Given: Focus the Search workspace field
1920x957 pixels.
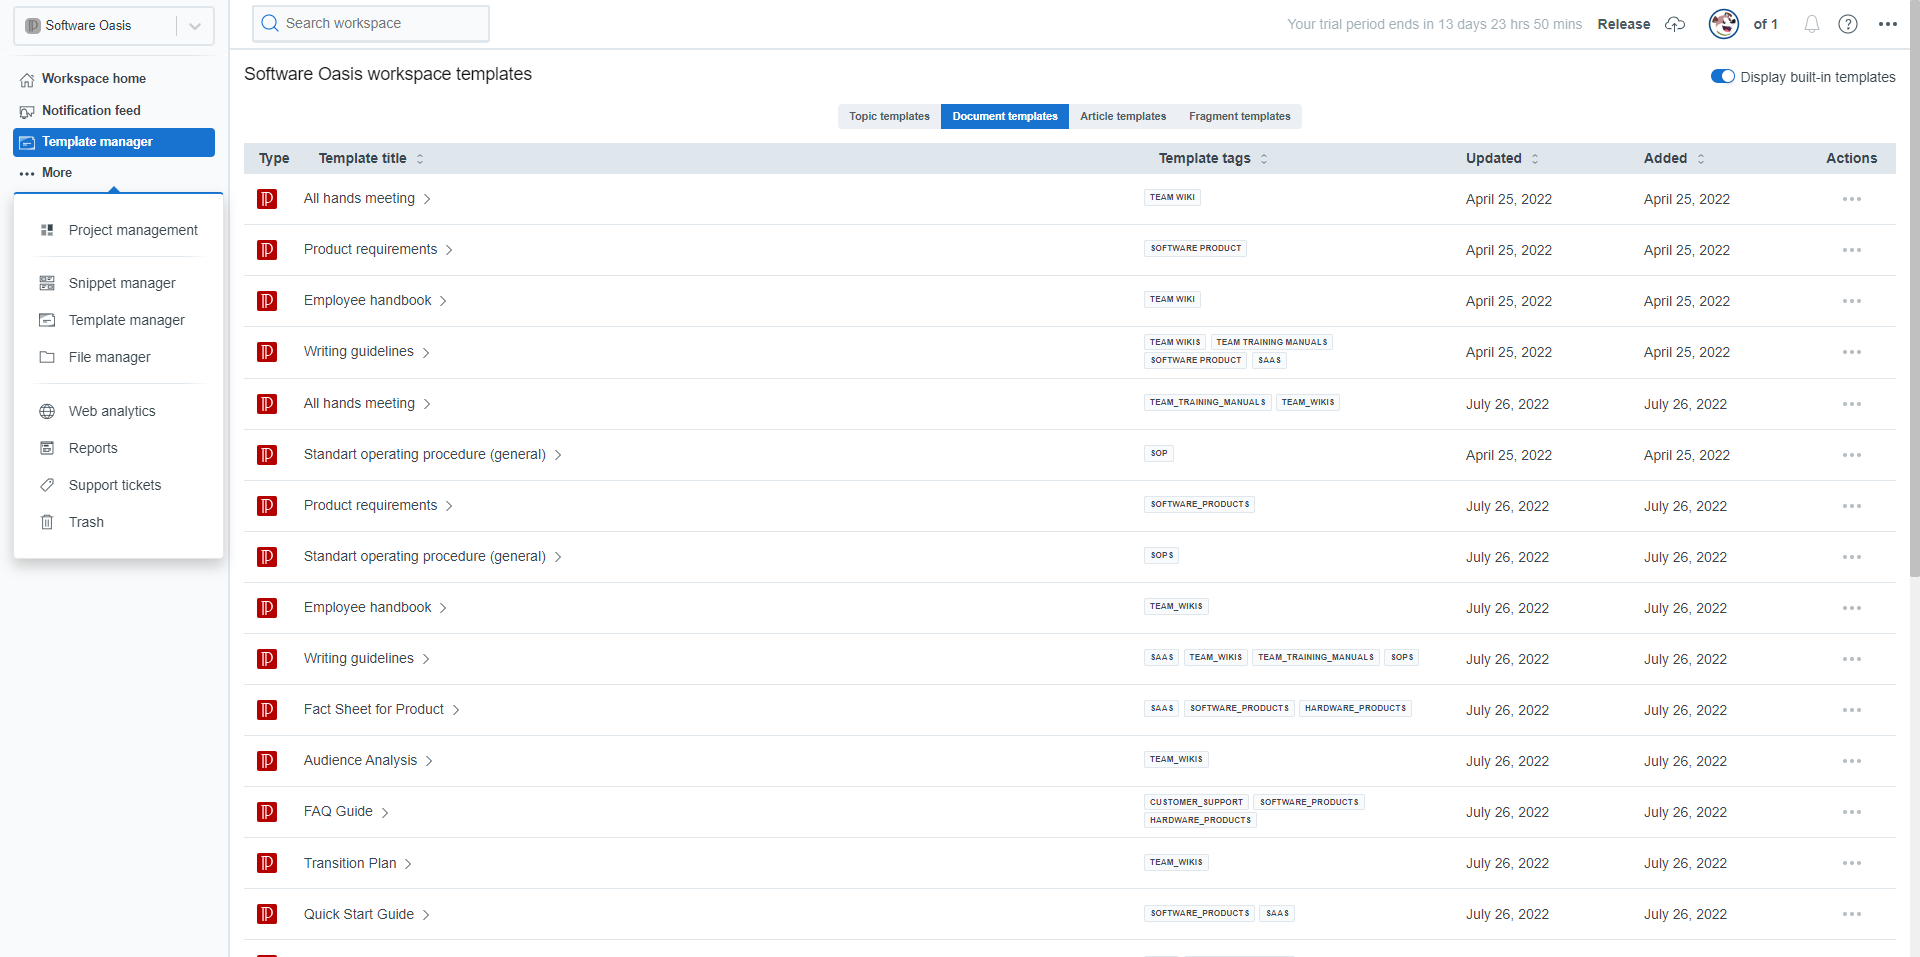Looking at the screenshot, I should [x=371, y=23].
